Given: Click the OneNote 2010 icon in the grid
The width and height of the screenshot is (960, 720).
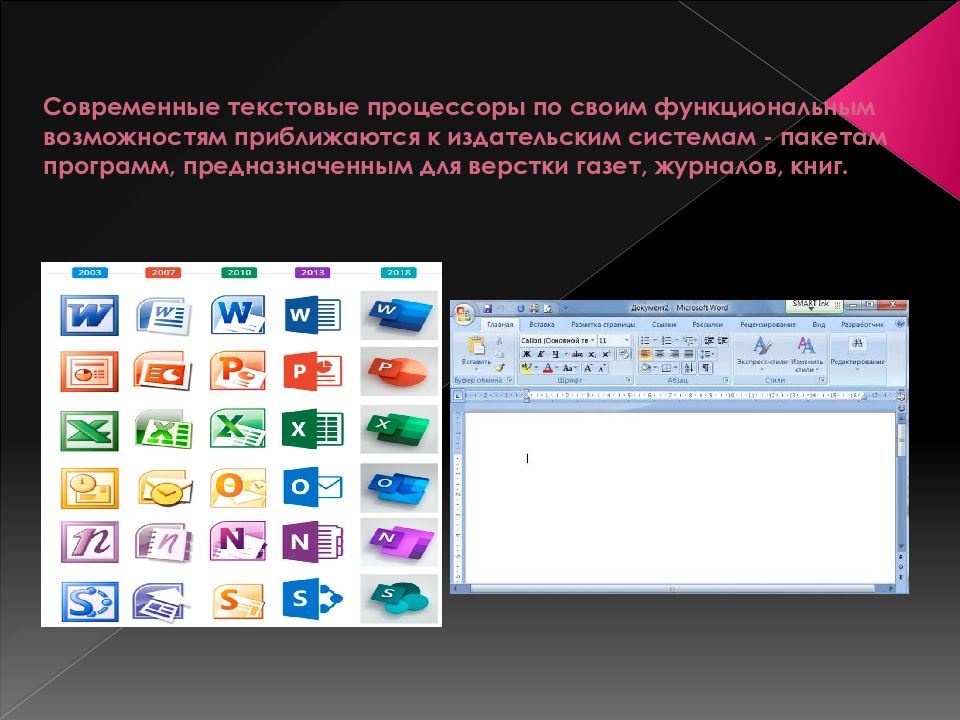Looking at the screenshot, I should tap(238, 541).
